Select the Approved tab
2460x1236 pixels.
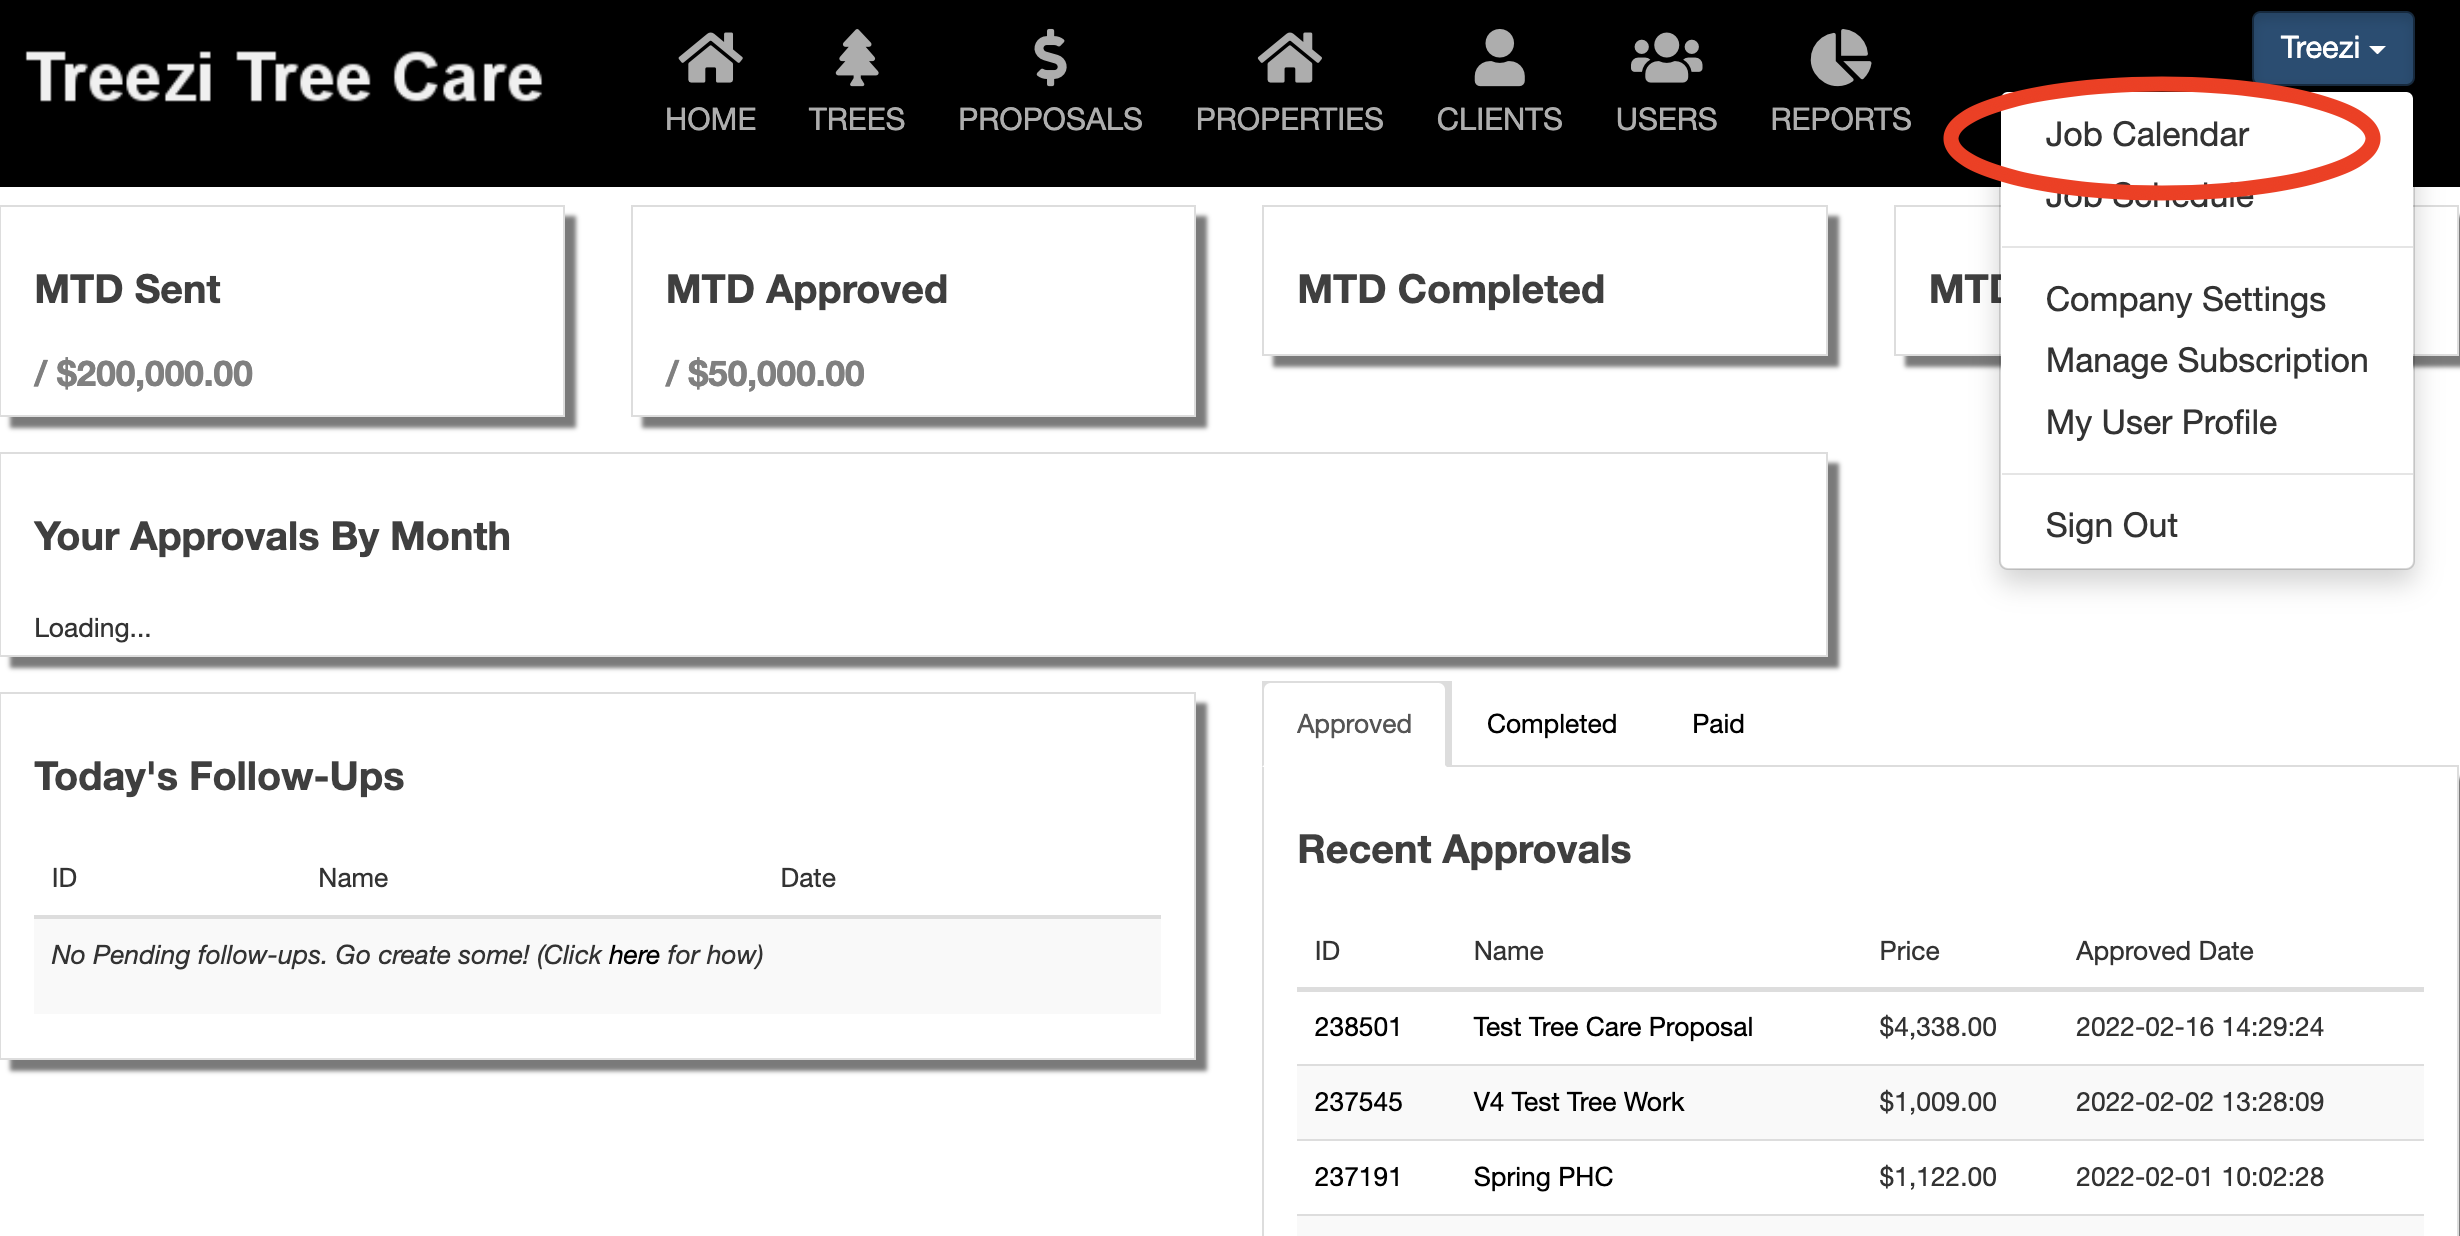point(1354,723)
